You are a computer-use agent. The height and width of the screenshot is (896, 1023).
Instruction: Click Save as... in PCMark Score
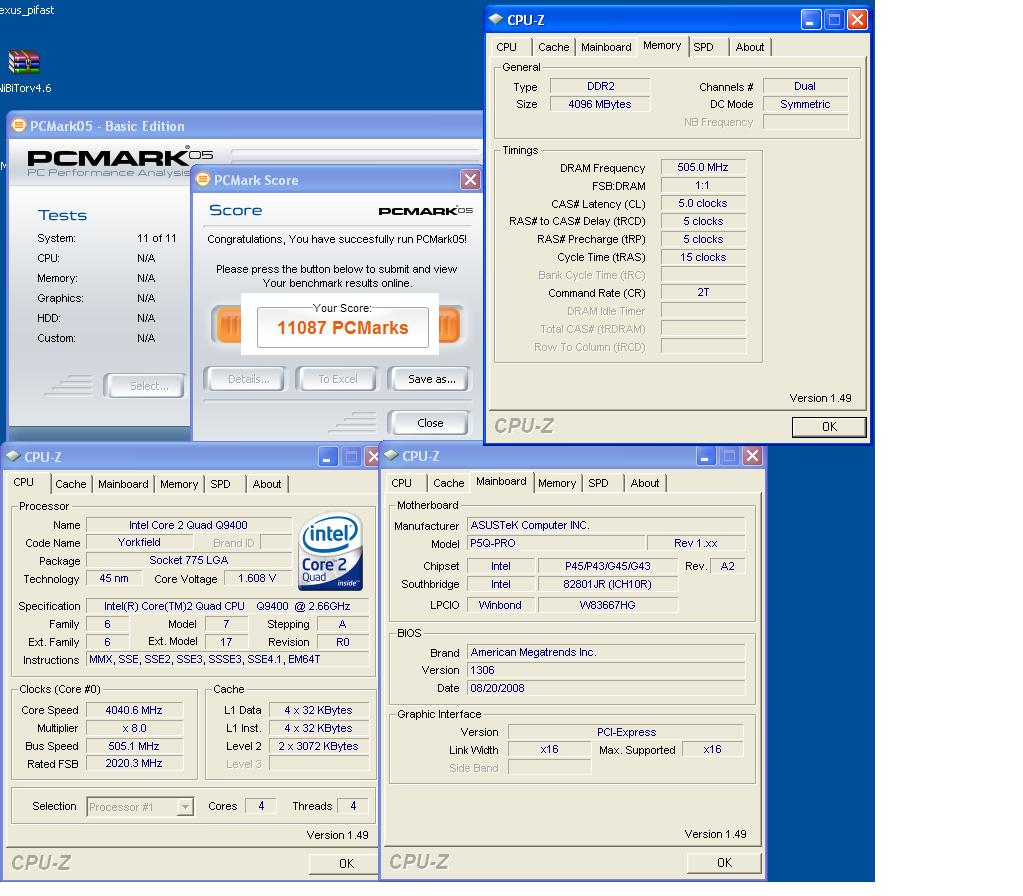[431, 378]
